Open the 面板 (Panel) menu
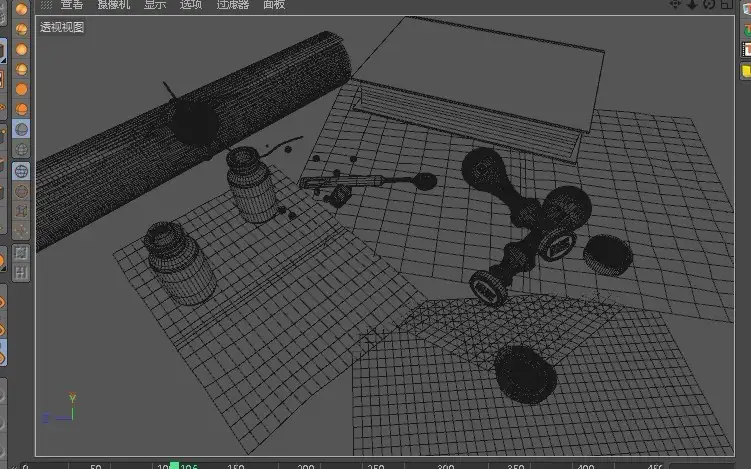751x469 pixels. 274,5
